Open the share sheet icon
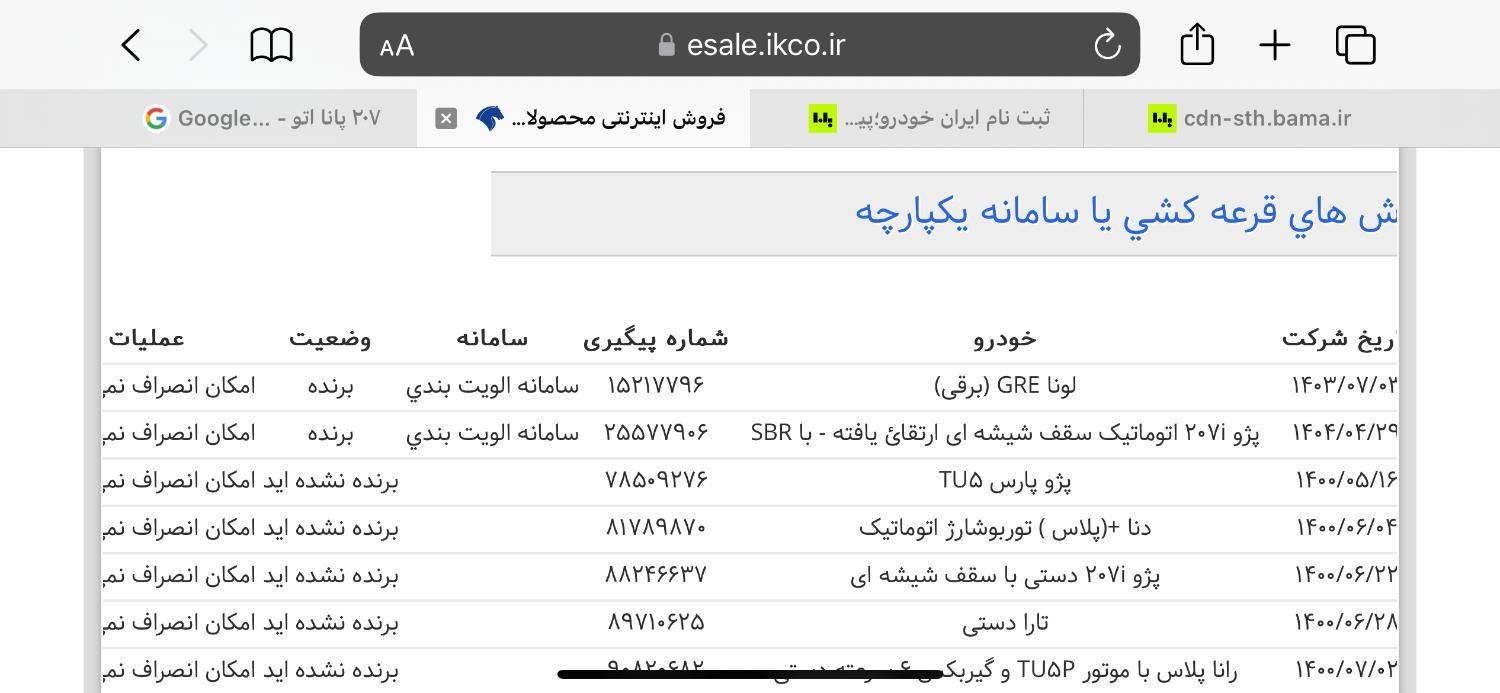This screenshot has width=1500, height=693. click(1197, 44)
